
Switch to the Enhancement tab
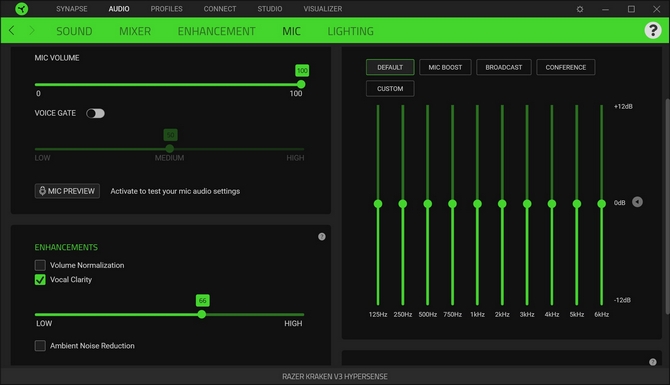pyautogui.click(x=217, y=31)
